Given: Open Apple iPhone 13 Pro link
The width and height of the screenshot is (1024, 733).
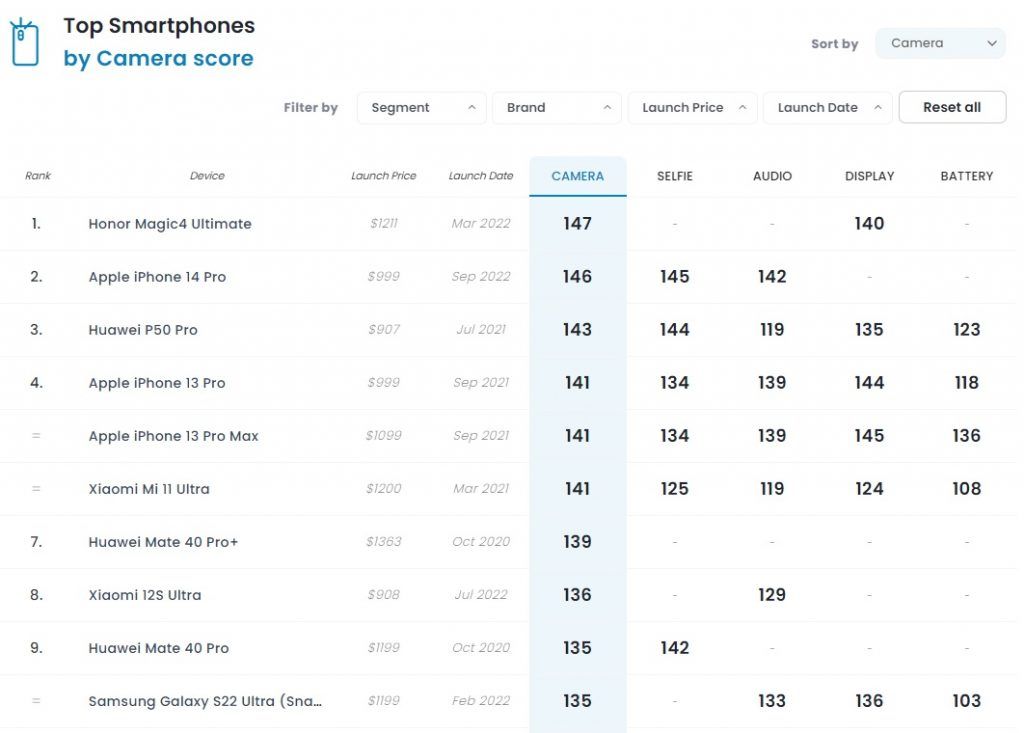Looking at the screenshot, I should [x=157, y=383].
